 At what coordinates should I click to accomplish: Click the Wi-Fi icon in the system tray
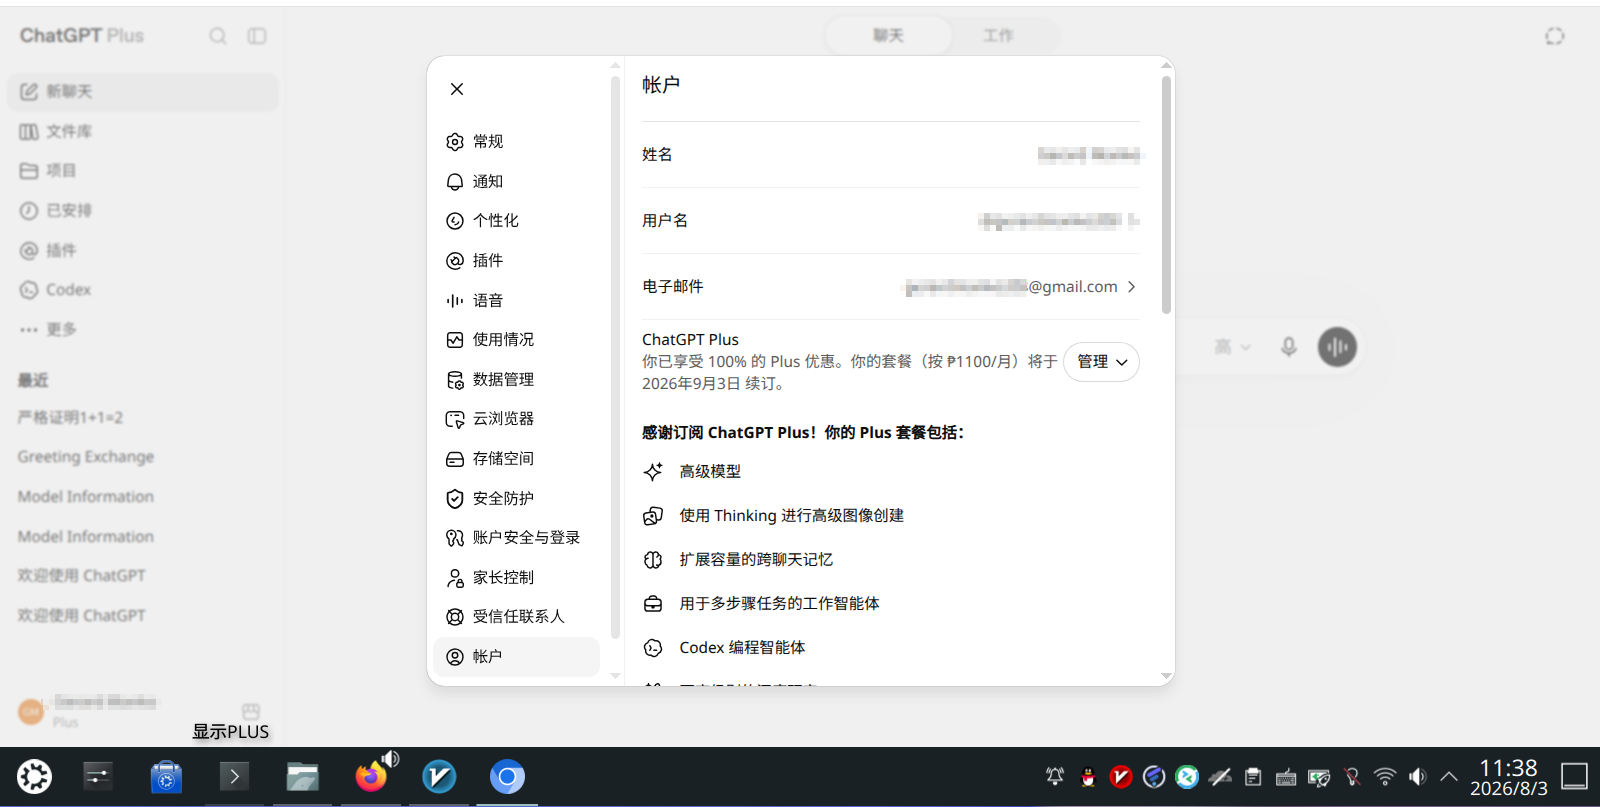pyautogui.click(x=1385, y=777)
